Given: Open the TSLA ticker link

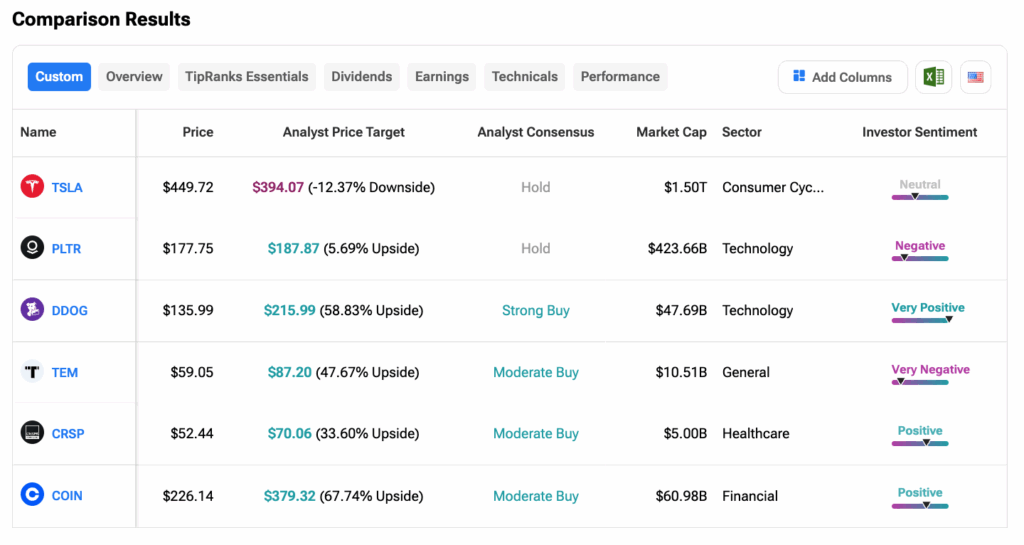Looking at the screenshot, I should click(x=67, y=187).
